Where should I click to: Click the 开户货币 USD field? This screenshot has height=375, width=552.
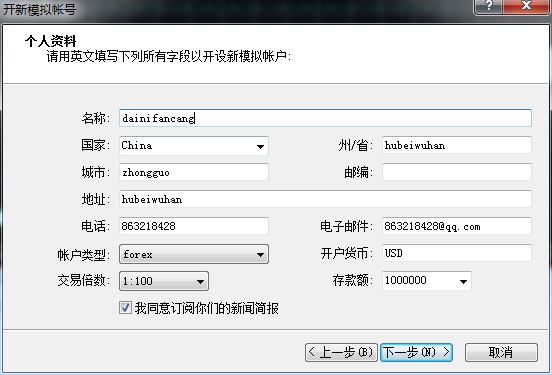point(457,253)
